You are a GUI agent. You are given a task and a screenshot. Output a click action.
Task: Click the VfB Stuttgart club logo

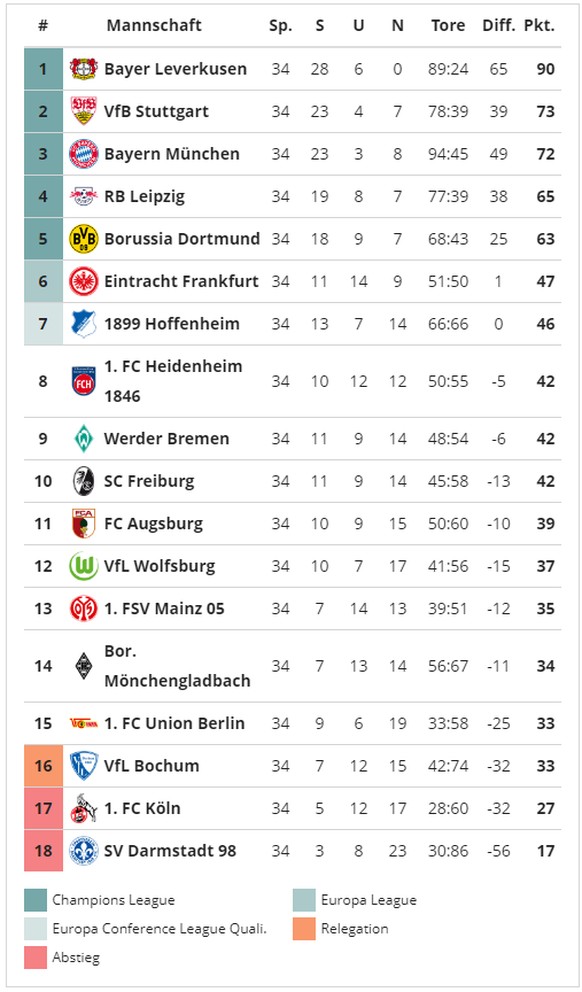(x=84, y=111)
